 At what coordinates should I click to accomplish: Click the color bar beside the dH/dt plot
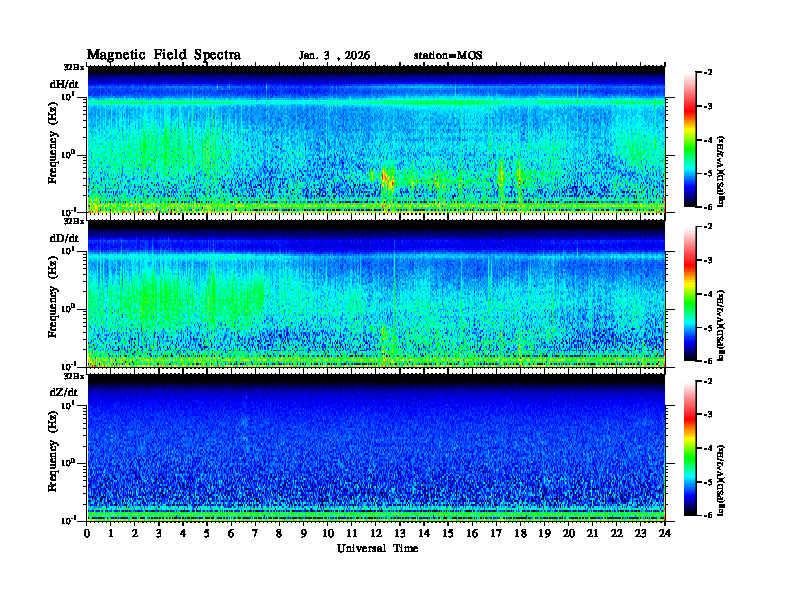690,140
